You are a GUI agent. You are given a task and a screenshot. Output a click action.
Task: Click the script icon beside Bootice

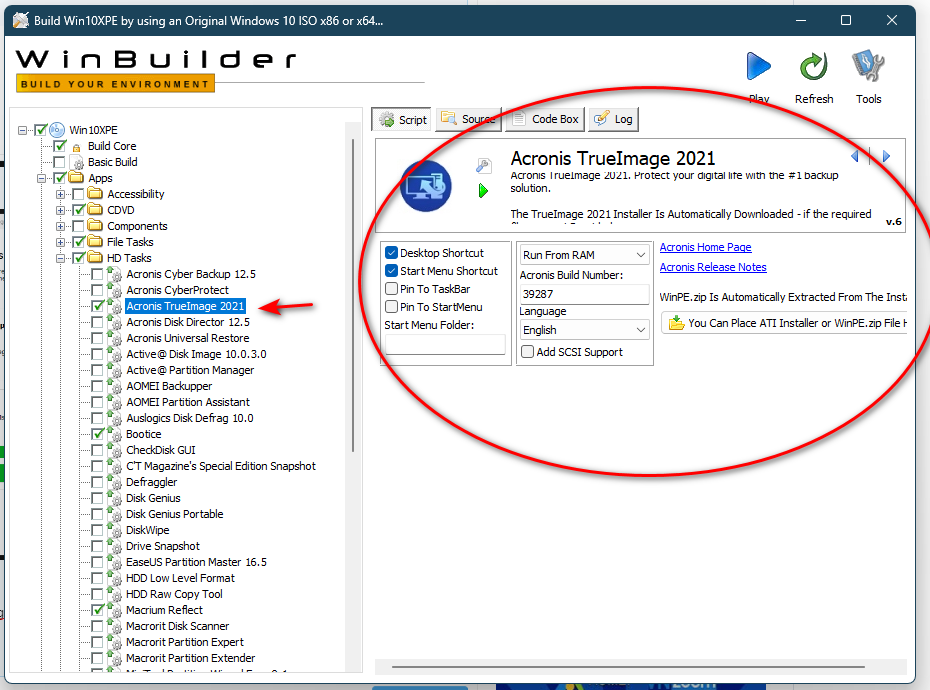[114, 434]
